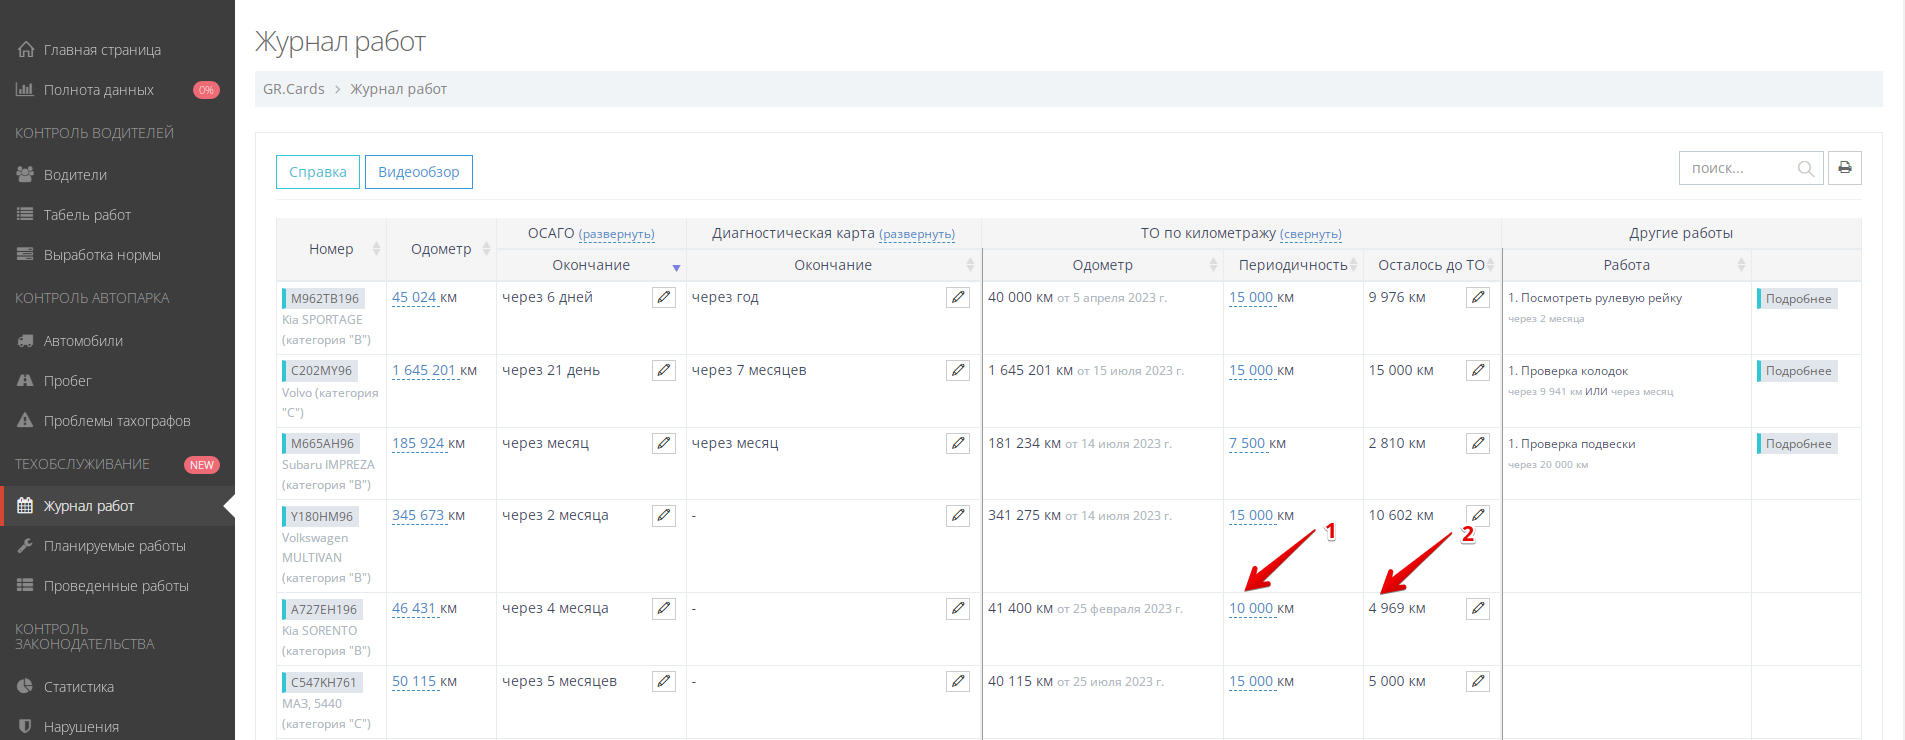Expand the ОСАГО column group
Viewport: 1905px width, 740px height.
pyautogui.click(x=616, y=234)
